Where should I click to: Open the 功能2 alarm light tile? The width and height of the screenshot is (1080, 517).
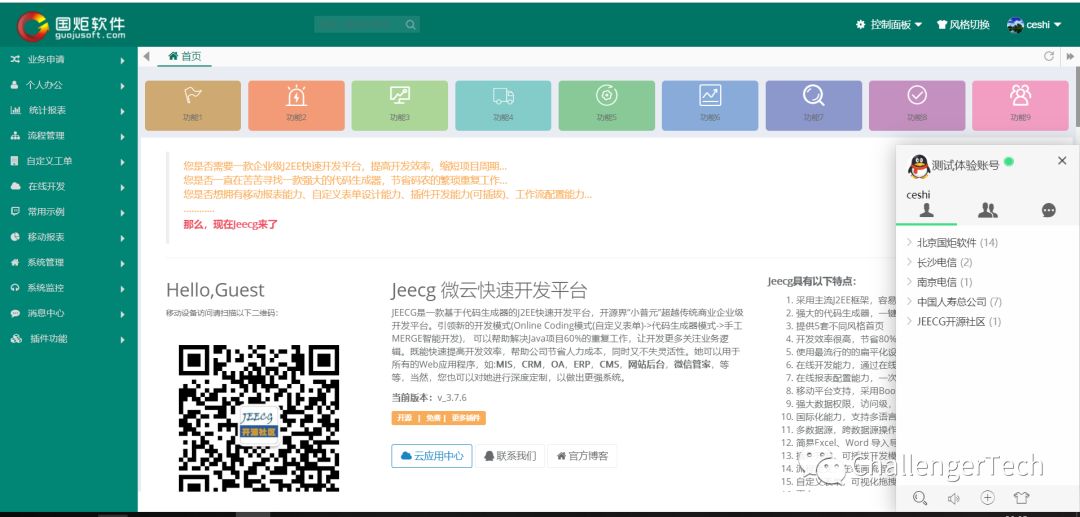pyautogui.click(x=296, y=105)
